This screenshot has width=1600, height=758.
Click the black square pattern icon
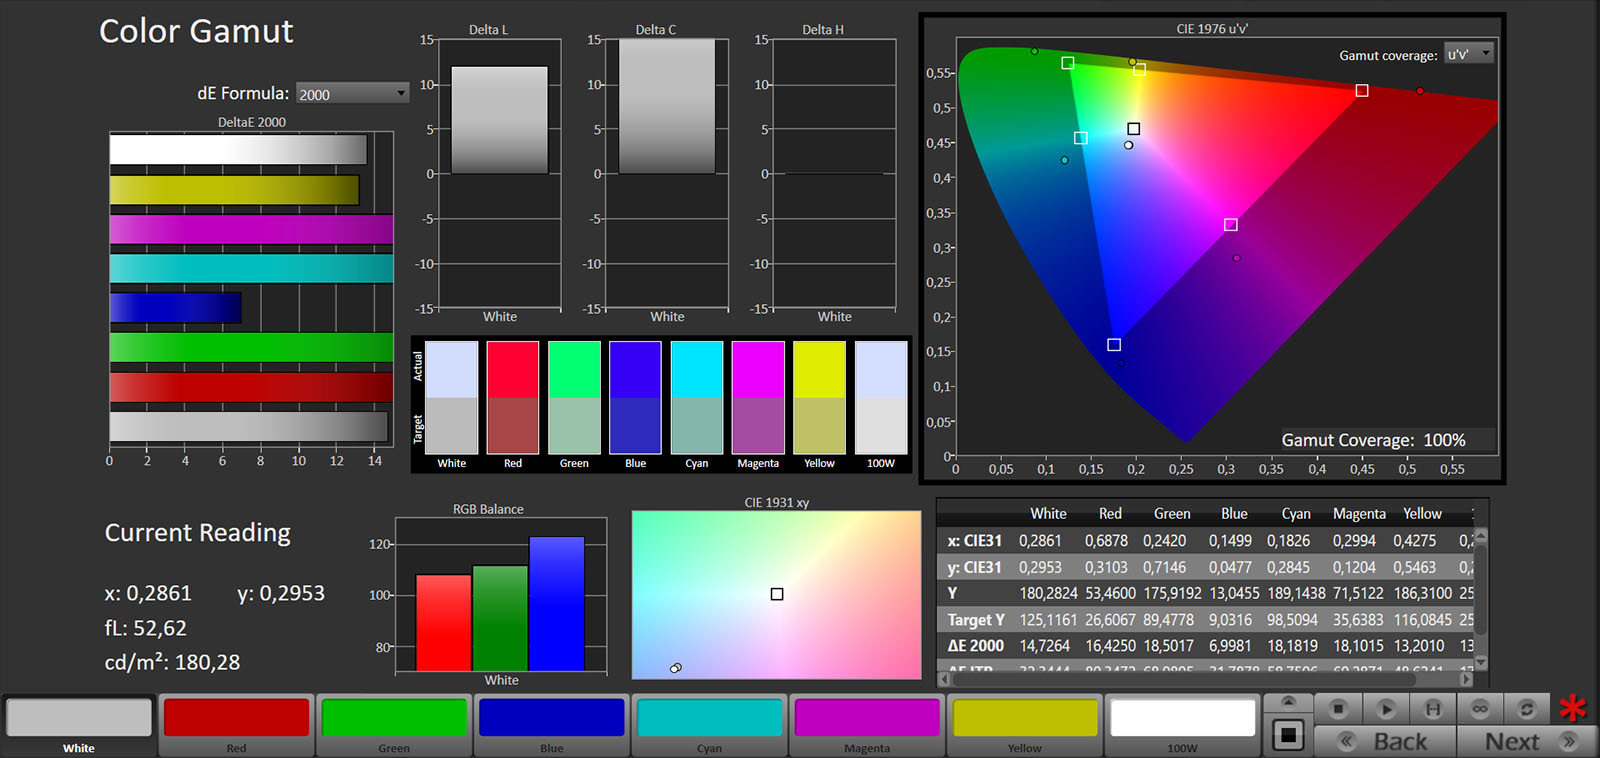[x=1288, y=736]
